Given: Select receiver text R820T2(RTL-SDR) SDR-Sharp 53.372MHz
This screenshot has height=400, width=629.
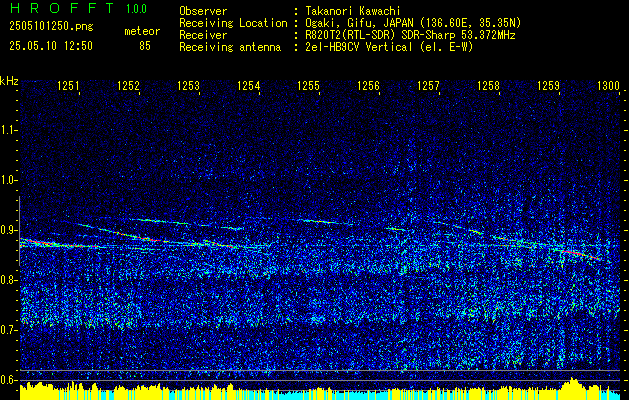Looking at the screenshot, I should 410,35.
